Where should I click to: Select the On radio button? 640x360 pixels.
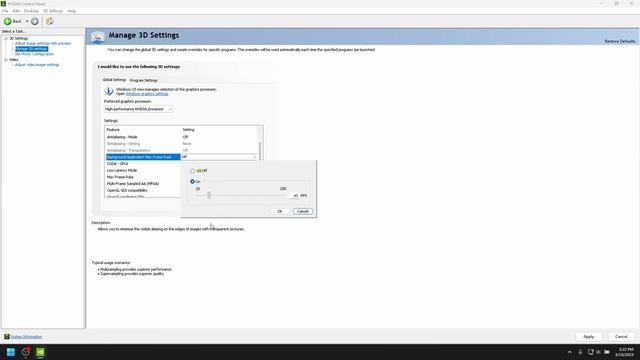[192, 181]
